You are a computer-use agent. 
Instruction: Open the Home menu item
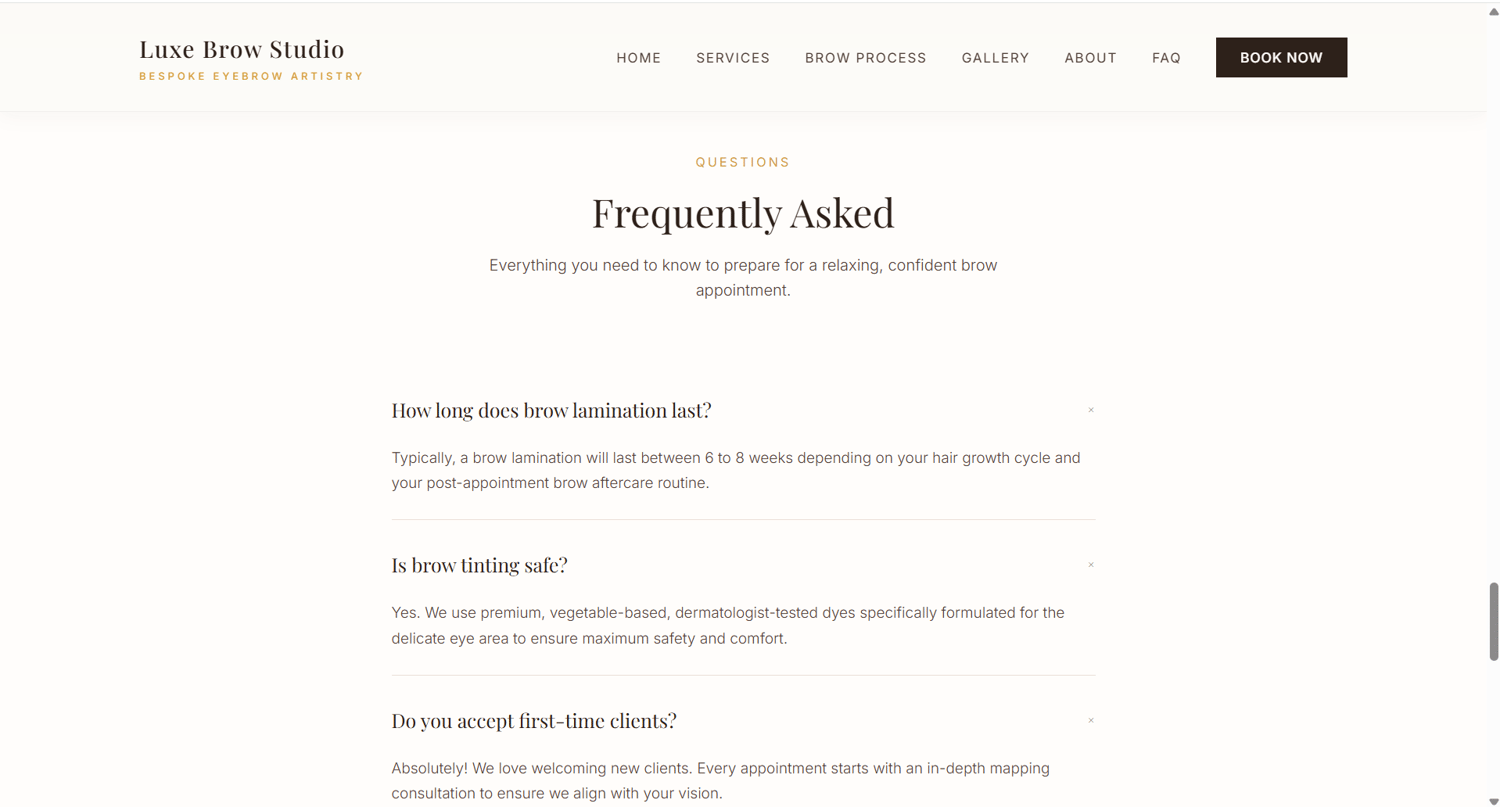pyautogui.click(x=638, y=58)
